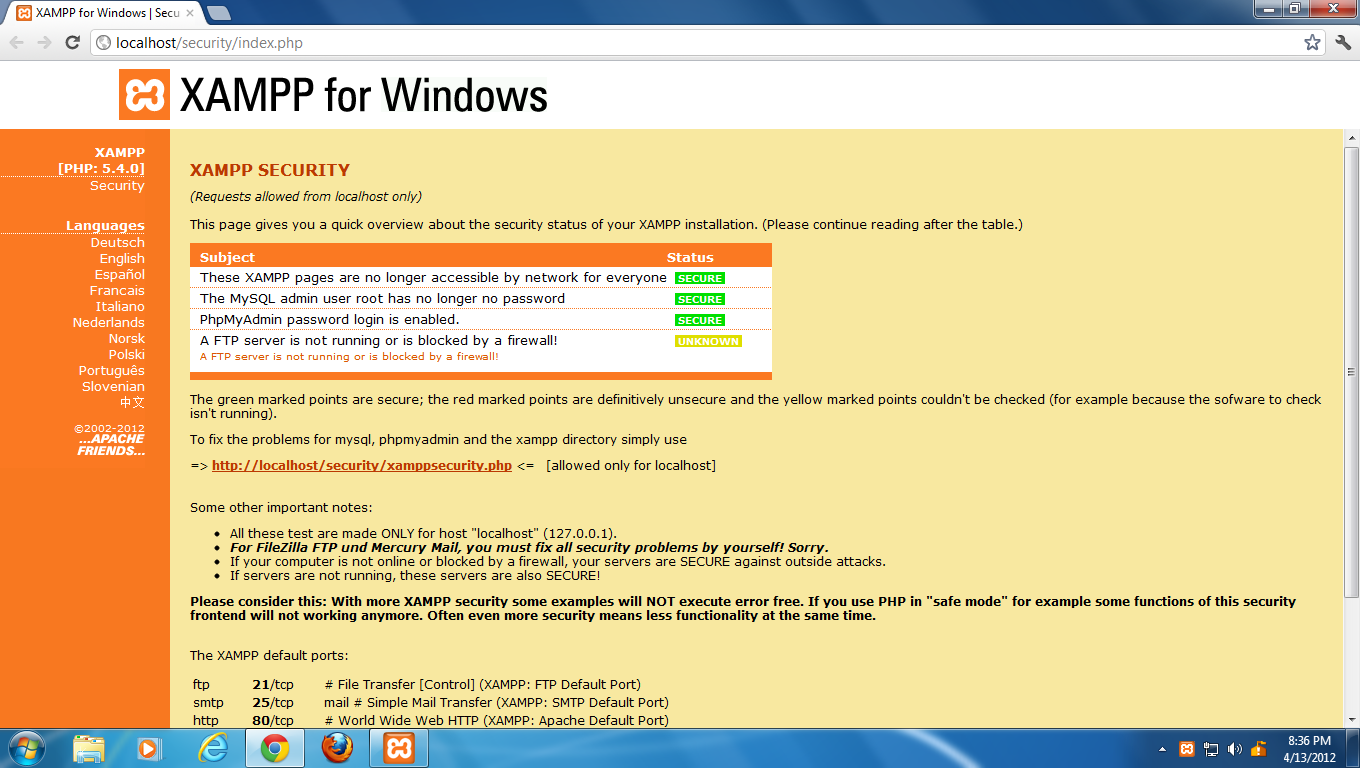Click the "PhpMyAdmin password login is enabled." row
Image resolution: width=1360 pixels, height=768 pixels.
coord(480,320)
